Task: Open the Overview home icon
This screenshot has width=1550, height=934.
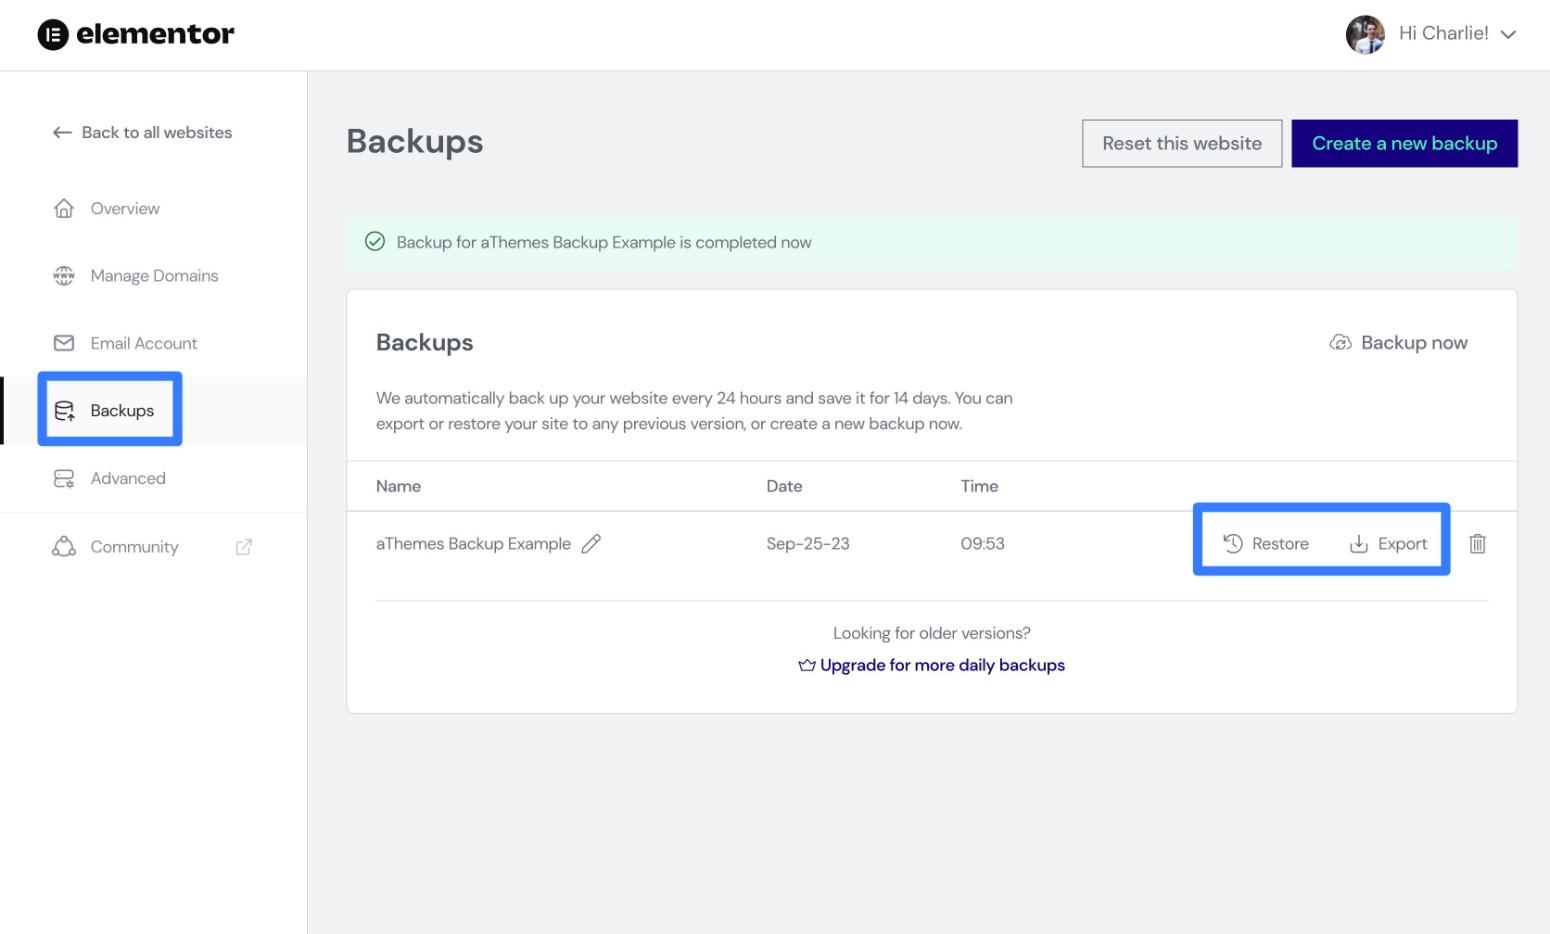Action: [x=64, y=208]
